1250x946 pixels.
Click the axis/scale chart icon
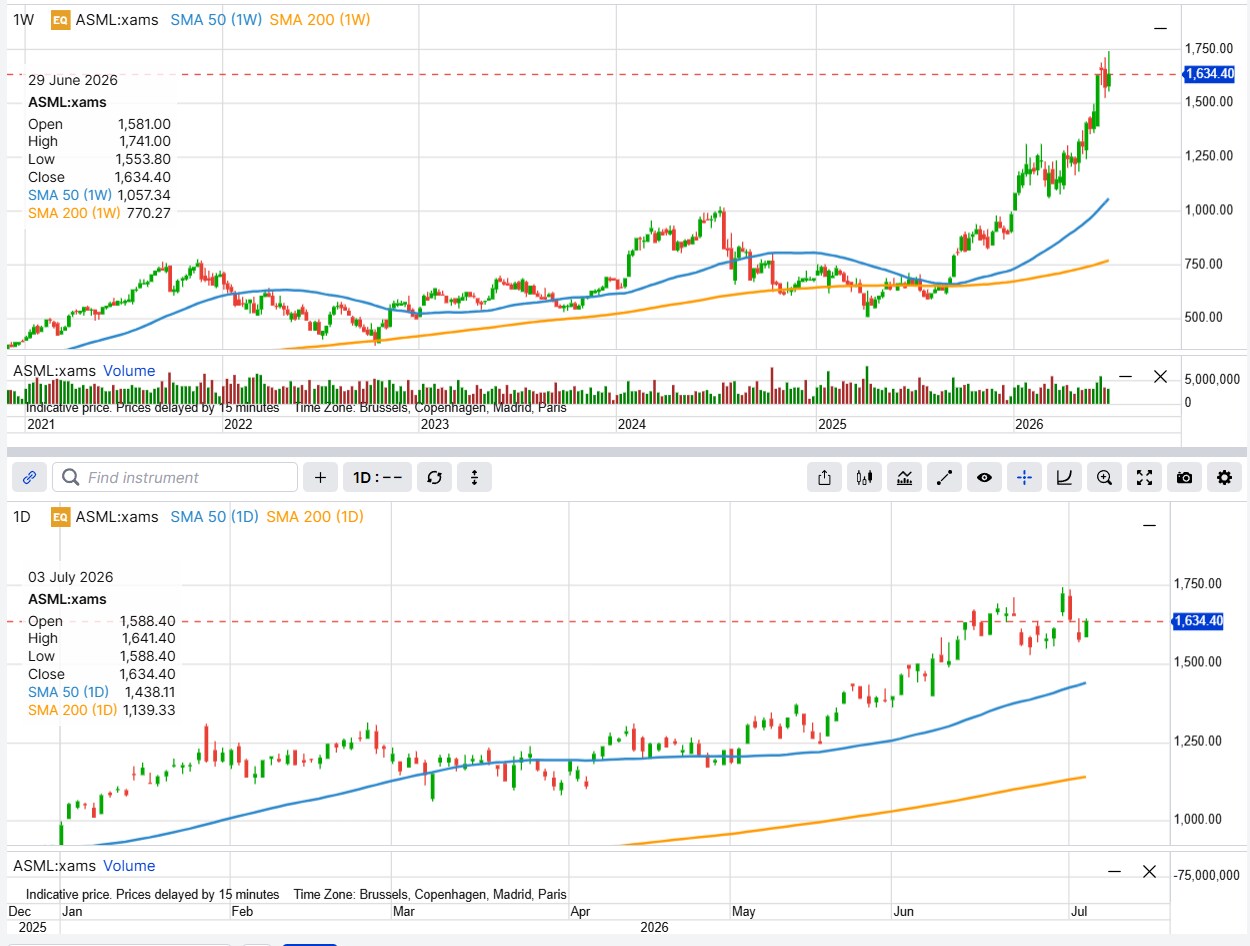click(x=1064, y=478)
